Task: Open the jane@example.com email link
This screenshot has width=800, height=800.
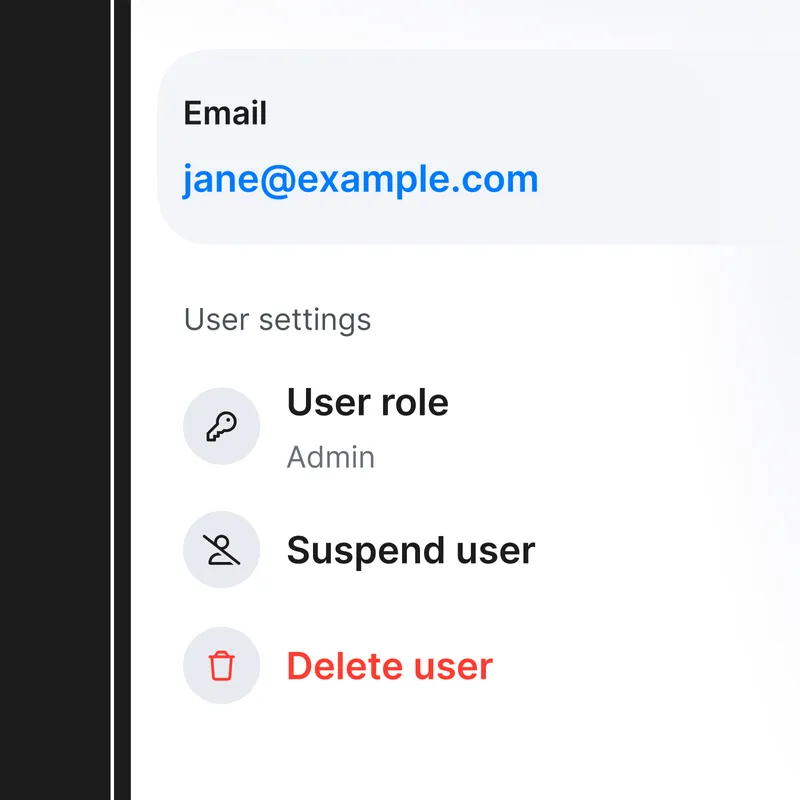Action: tap(360, 180)
